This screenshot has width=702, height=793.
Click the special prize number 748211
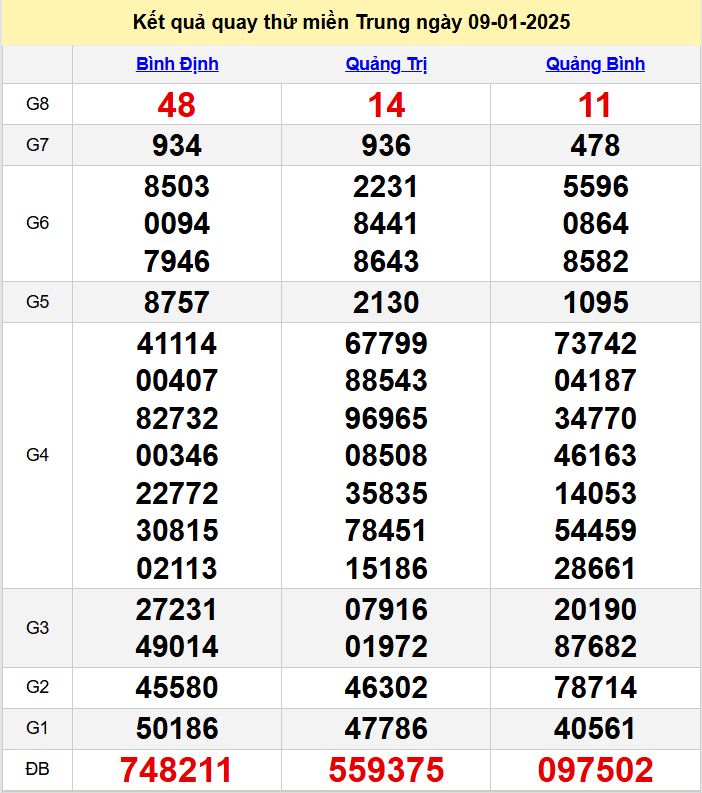coord(177,770)
